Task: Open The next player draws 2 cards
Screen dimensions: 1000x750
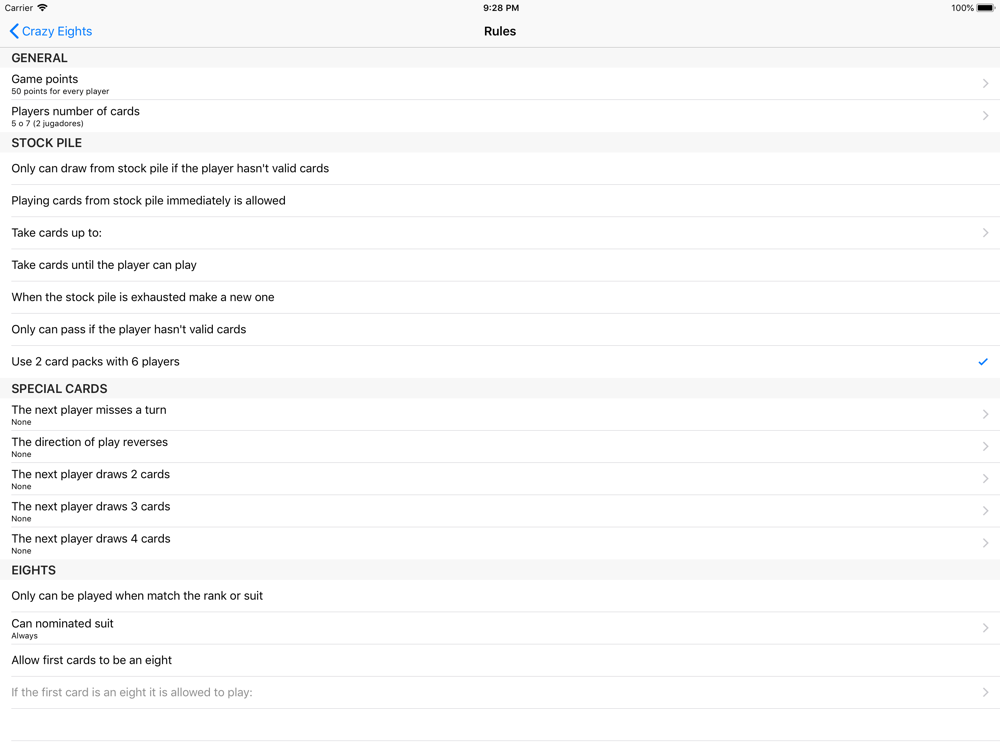Action: (500, 479)
